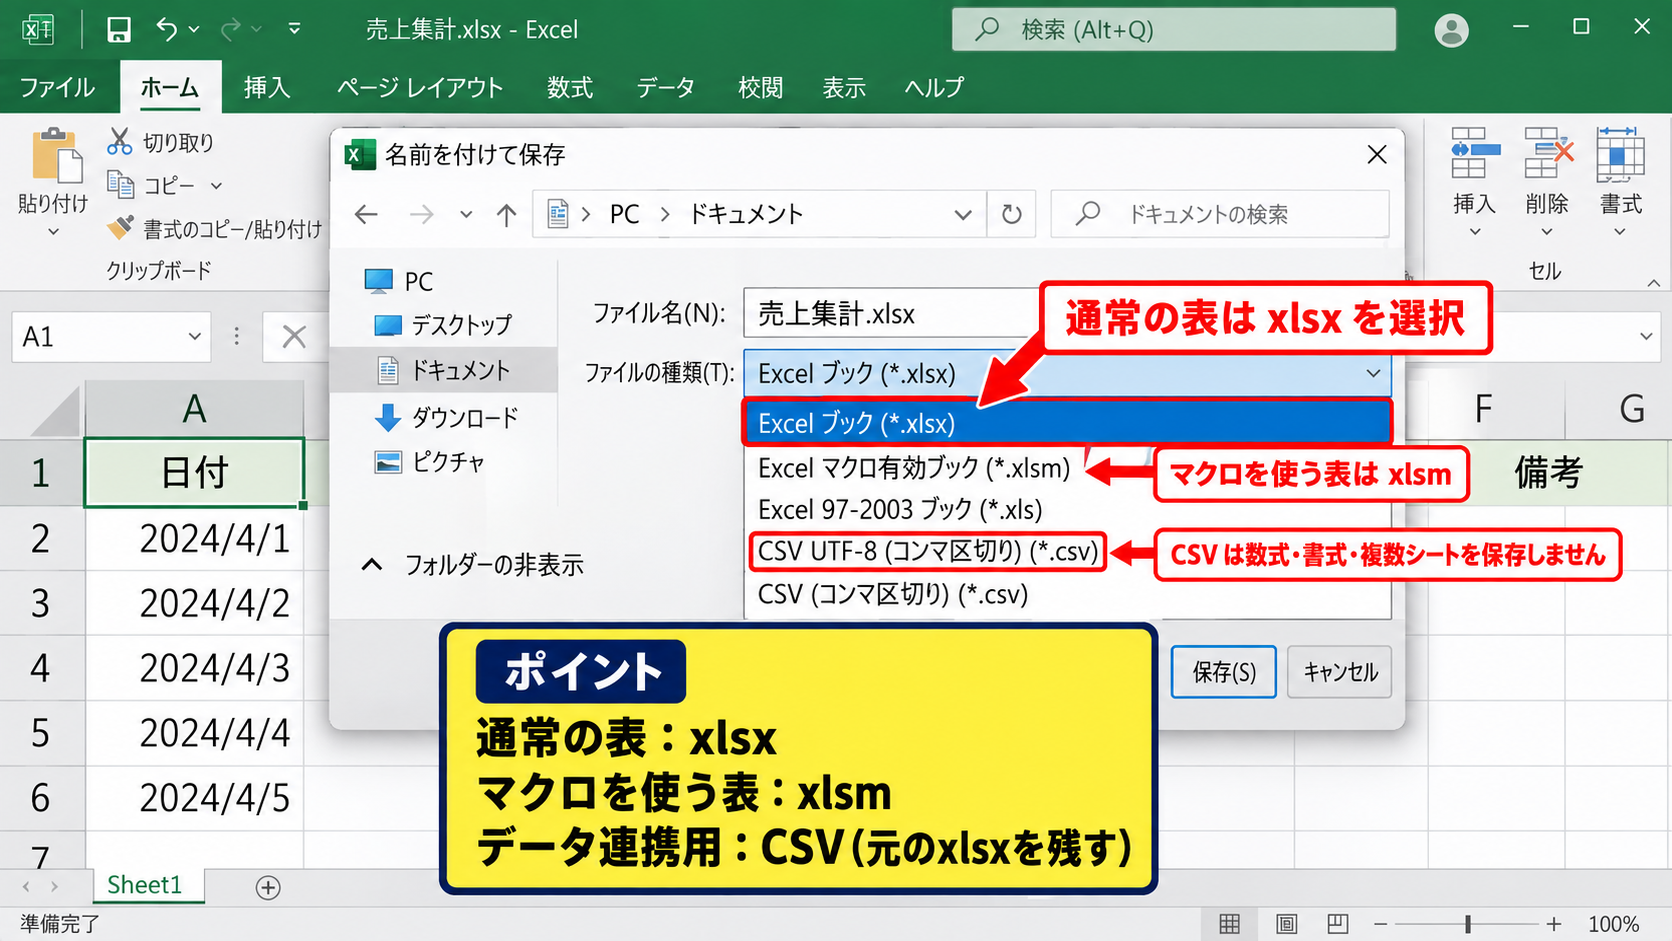Click the ドキュメントの検索 field
Viewport: 1672px width, 941px height.
coord(1220,214)
